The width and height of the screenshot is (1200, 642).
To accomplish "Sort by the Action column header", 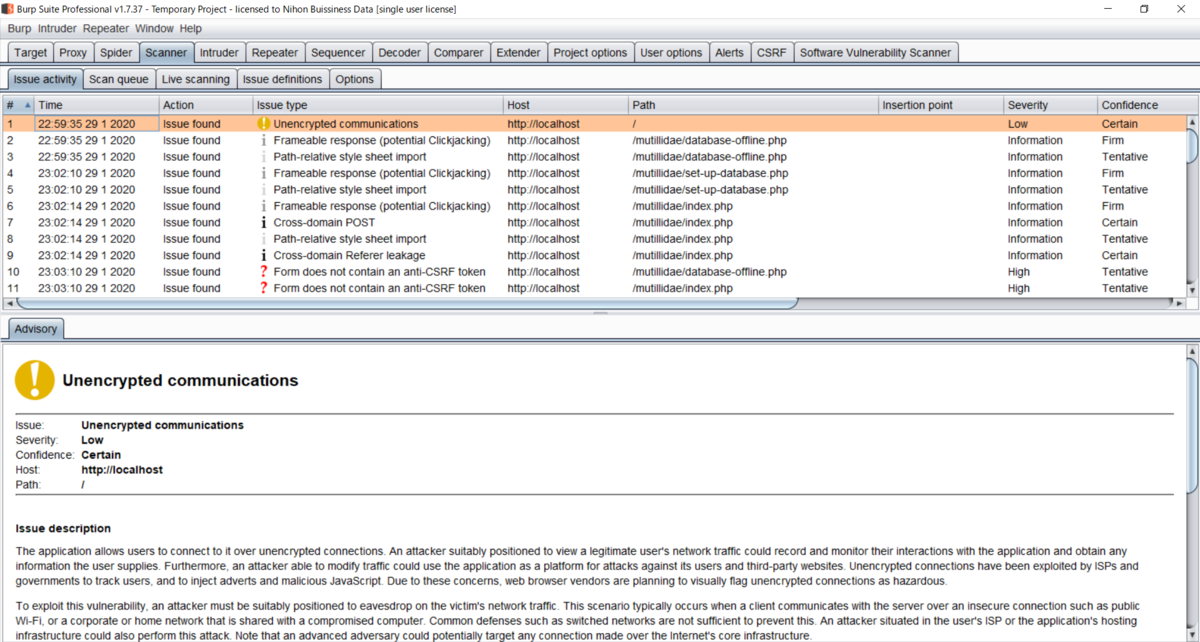I will pos(205,105).
